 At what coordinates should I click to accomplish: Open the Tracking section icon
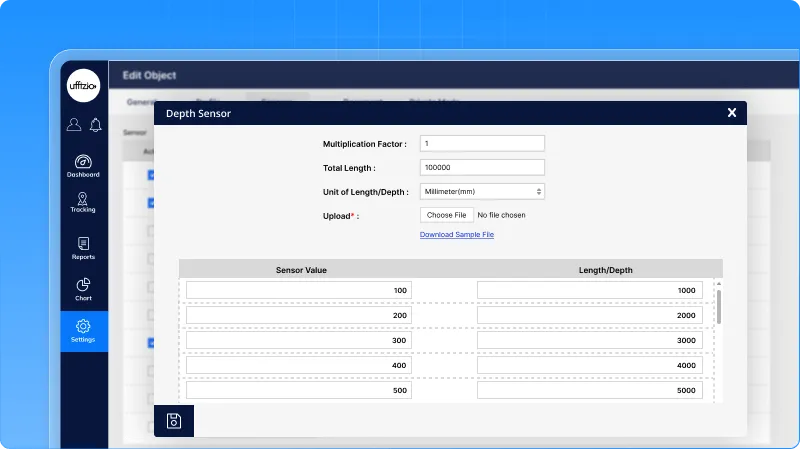84,203
